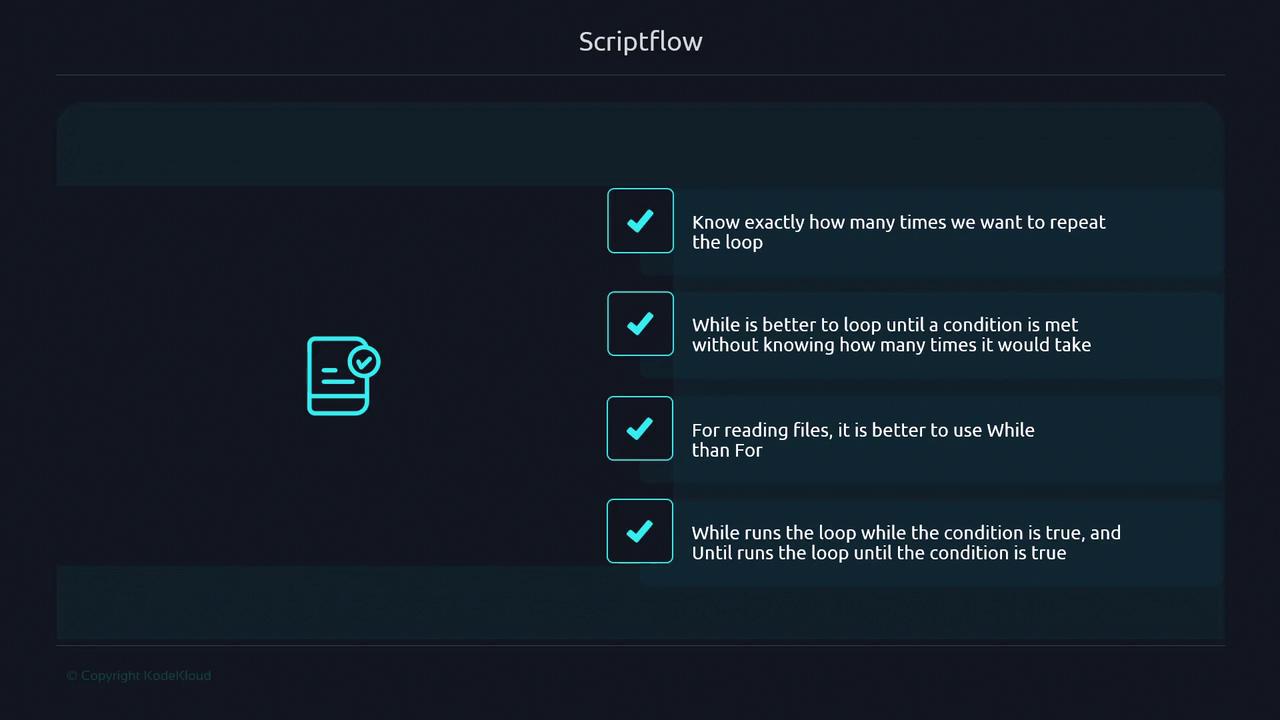The image size is (1280, 720).
Task: Click the line "Until runs the loop until the condition is true"
Action: pos(878,553)
